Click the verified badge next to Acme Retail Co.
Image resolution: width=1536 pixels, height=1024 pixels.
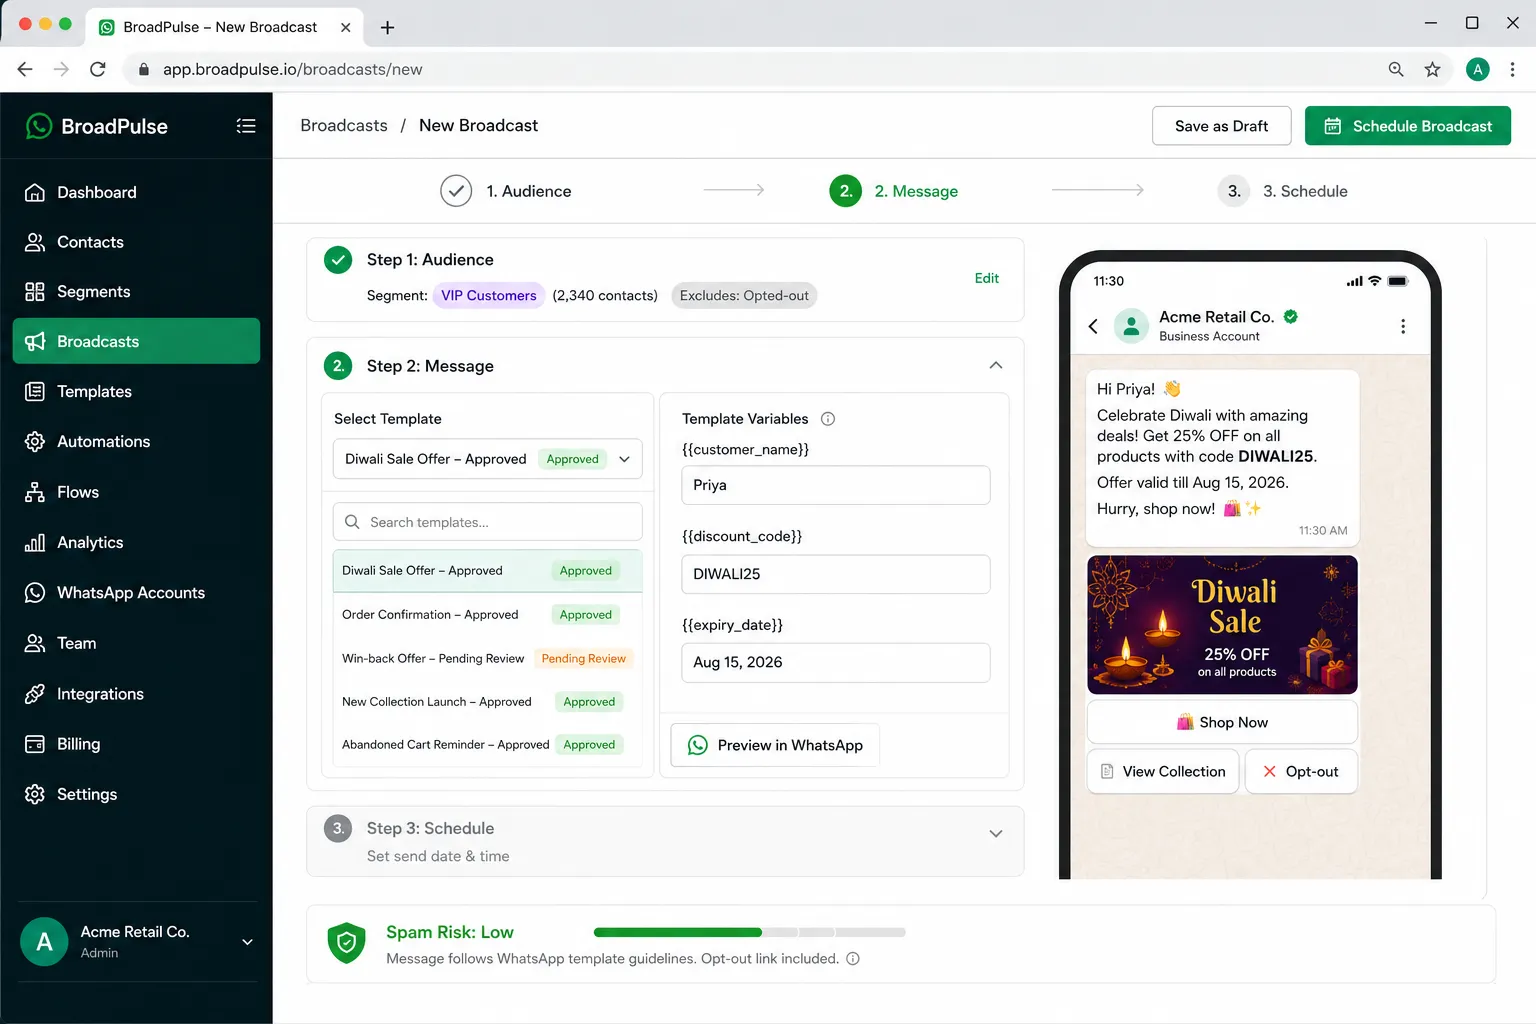tap(1291, 316)
